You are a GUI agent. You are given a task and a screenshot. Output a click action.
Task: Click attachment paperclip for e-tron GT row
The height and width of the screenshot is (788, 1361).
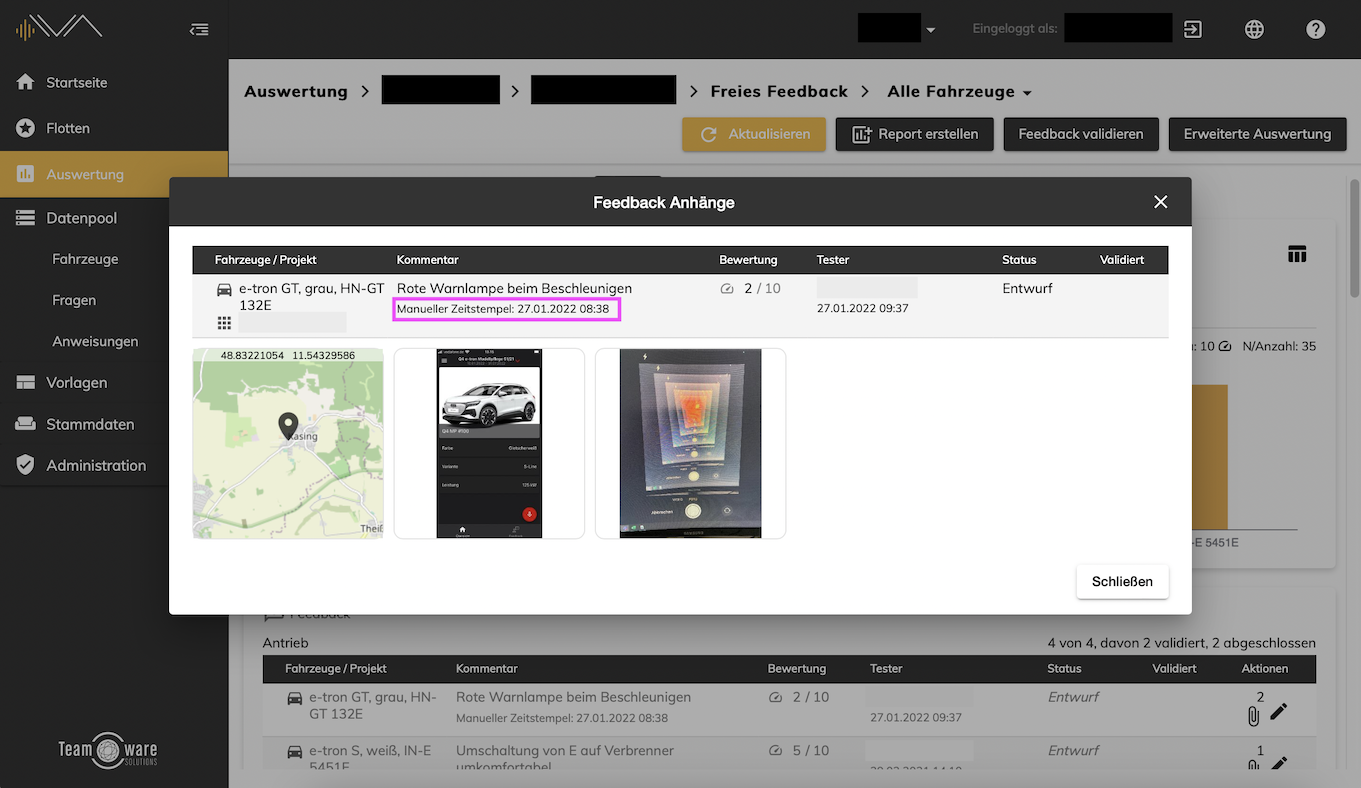pyautogui.click(x=1253, y=716)
